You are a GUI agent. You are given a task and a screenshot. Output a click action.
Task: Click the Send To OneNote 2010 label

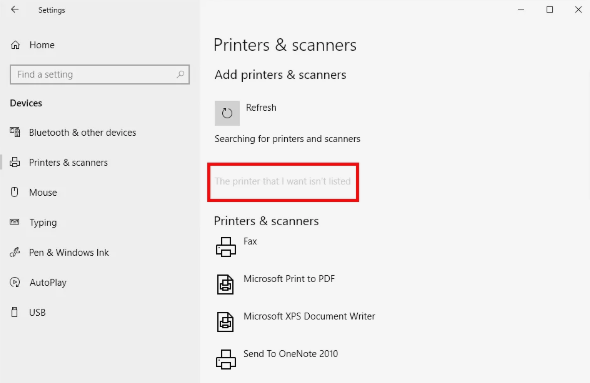point(290,354)
